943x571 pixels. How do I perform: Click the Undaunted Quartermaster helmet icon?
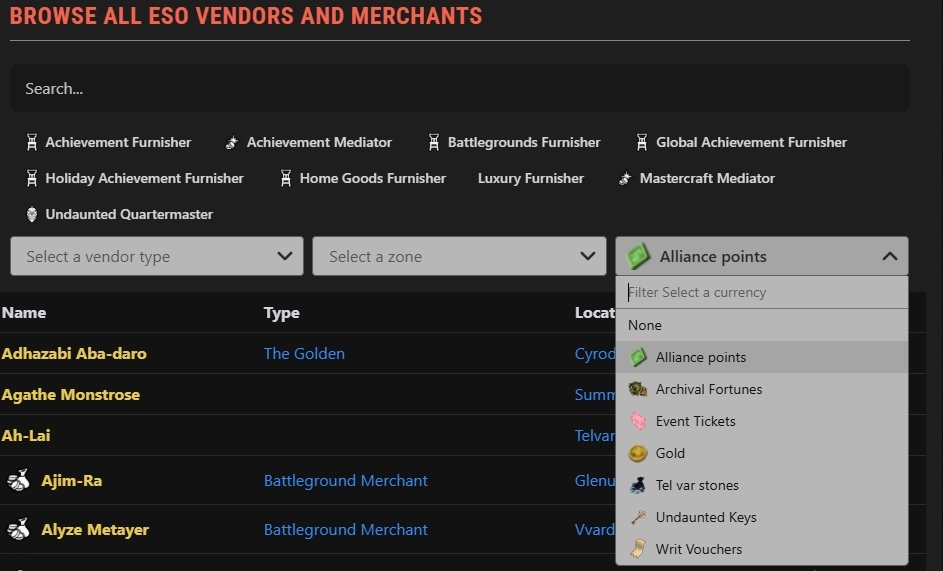point(32,214)
